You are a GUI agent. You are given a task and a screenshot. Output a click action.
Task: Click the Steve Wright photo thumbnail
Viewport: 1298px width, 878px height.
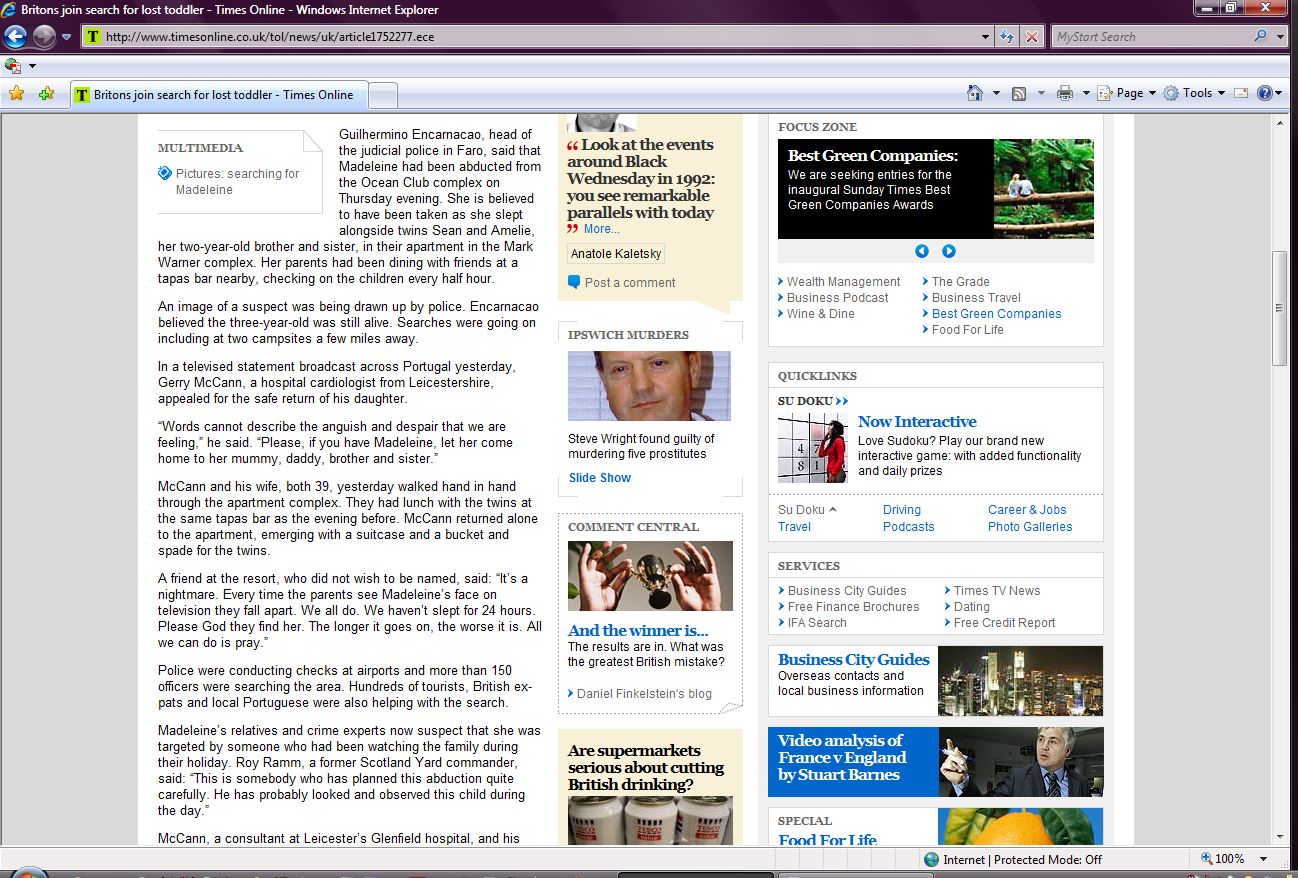pyautogui.click(x=649, y=386)
